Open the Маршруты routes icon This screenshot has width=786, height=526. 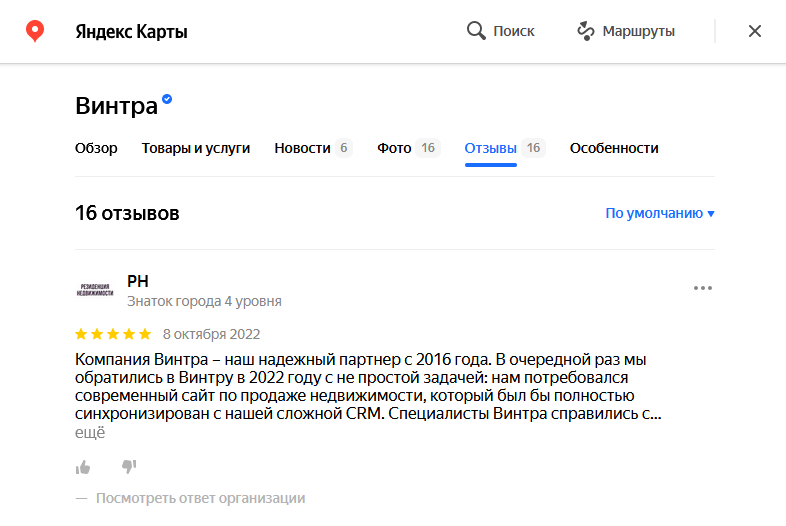[585, 31]
